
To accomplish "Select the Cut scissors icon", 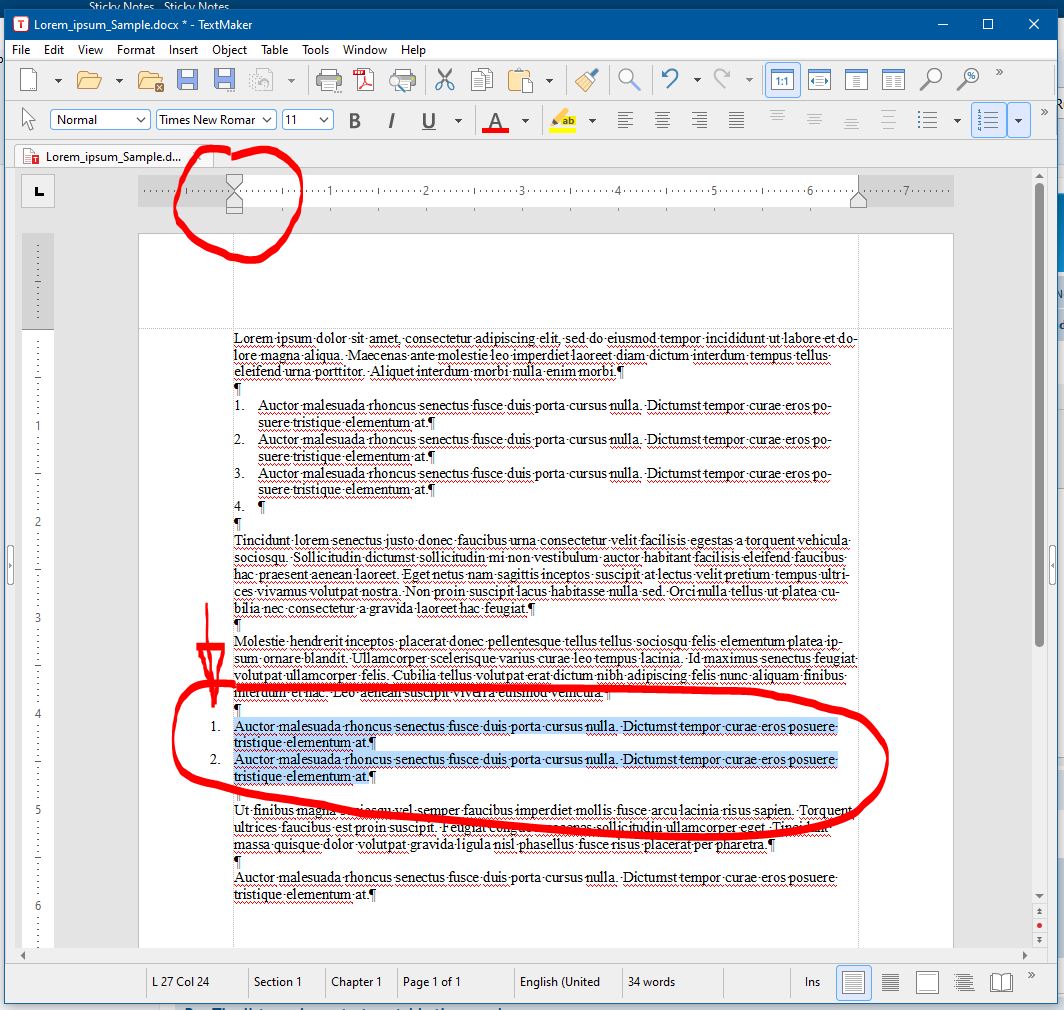I will point(445,80).
